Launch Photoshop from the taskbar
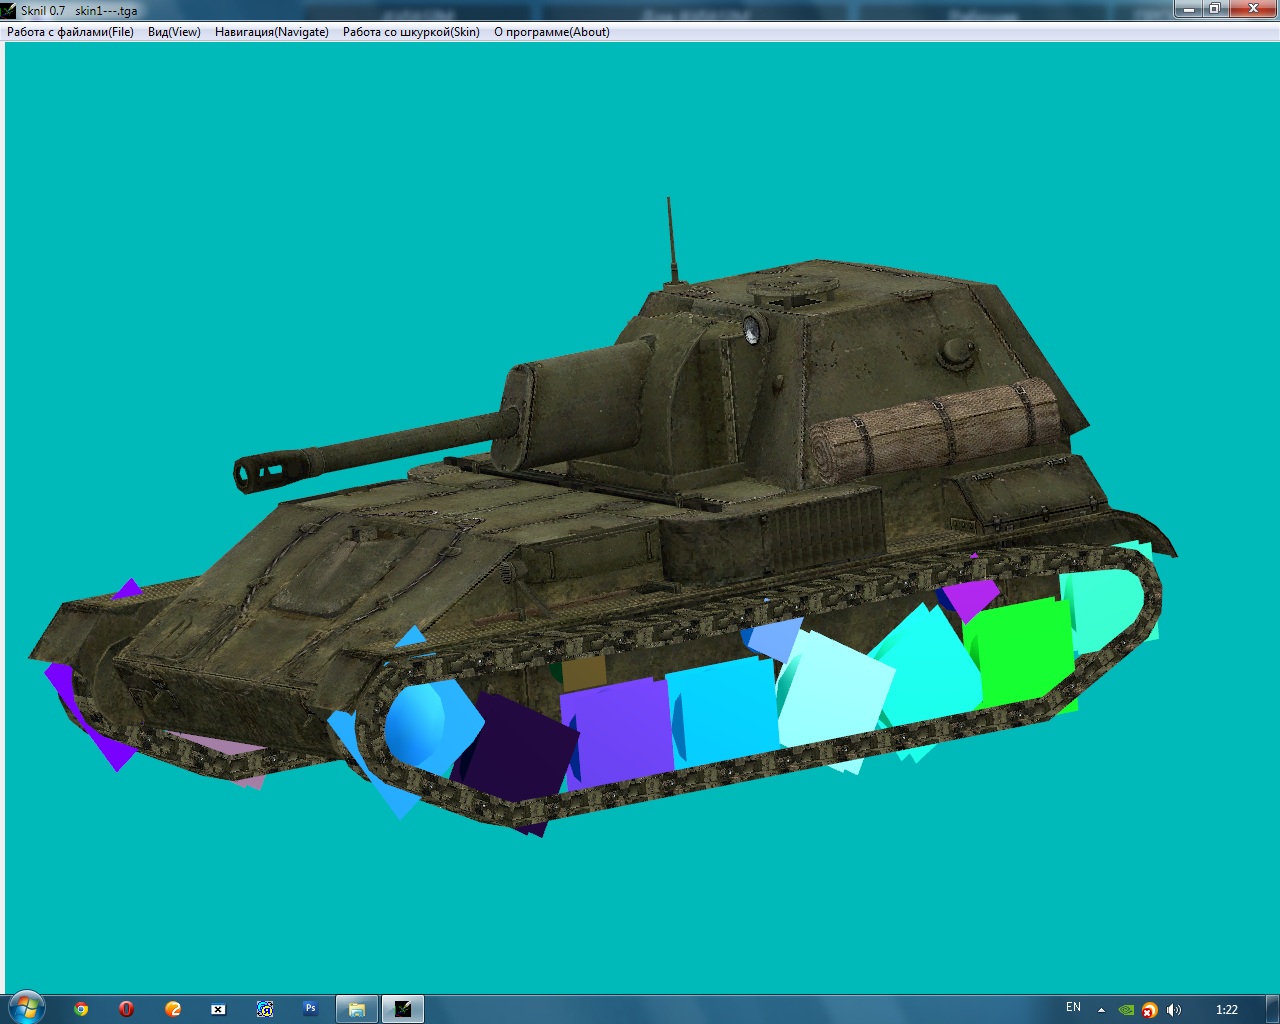Screen dimensions: 1280x1024 click(310, 1009)
